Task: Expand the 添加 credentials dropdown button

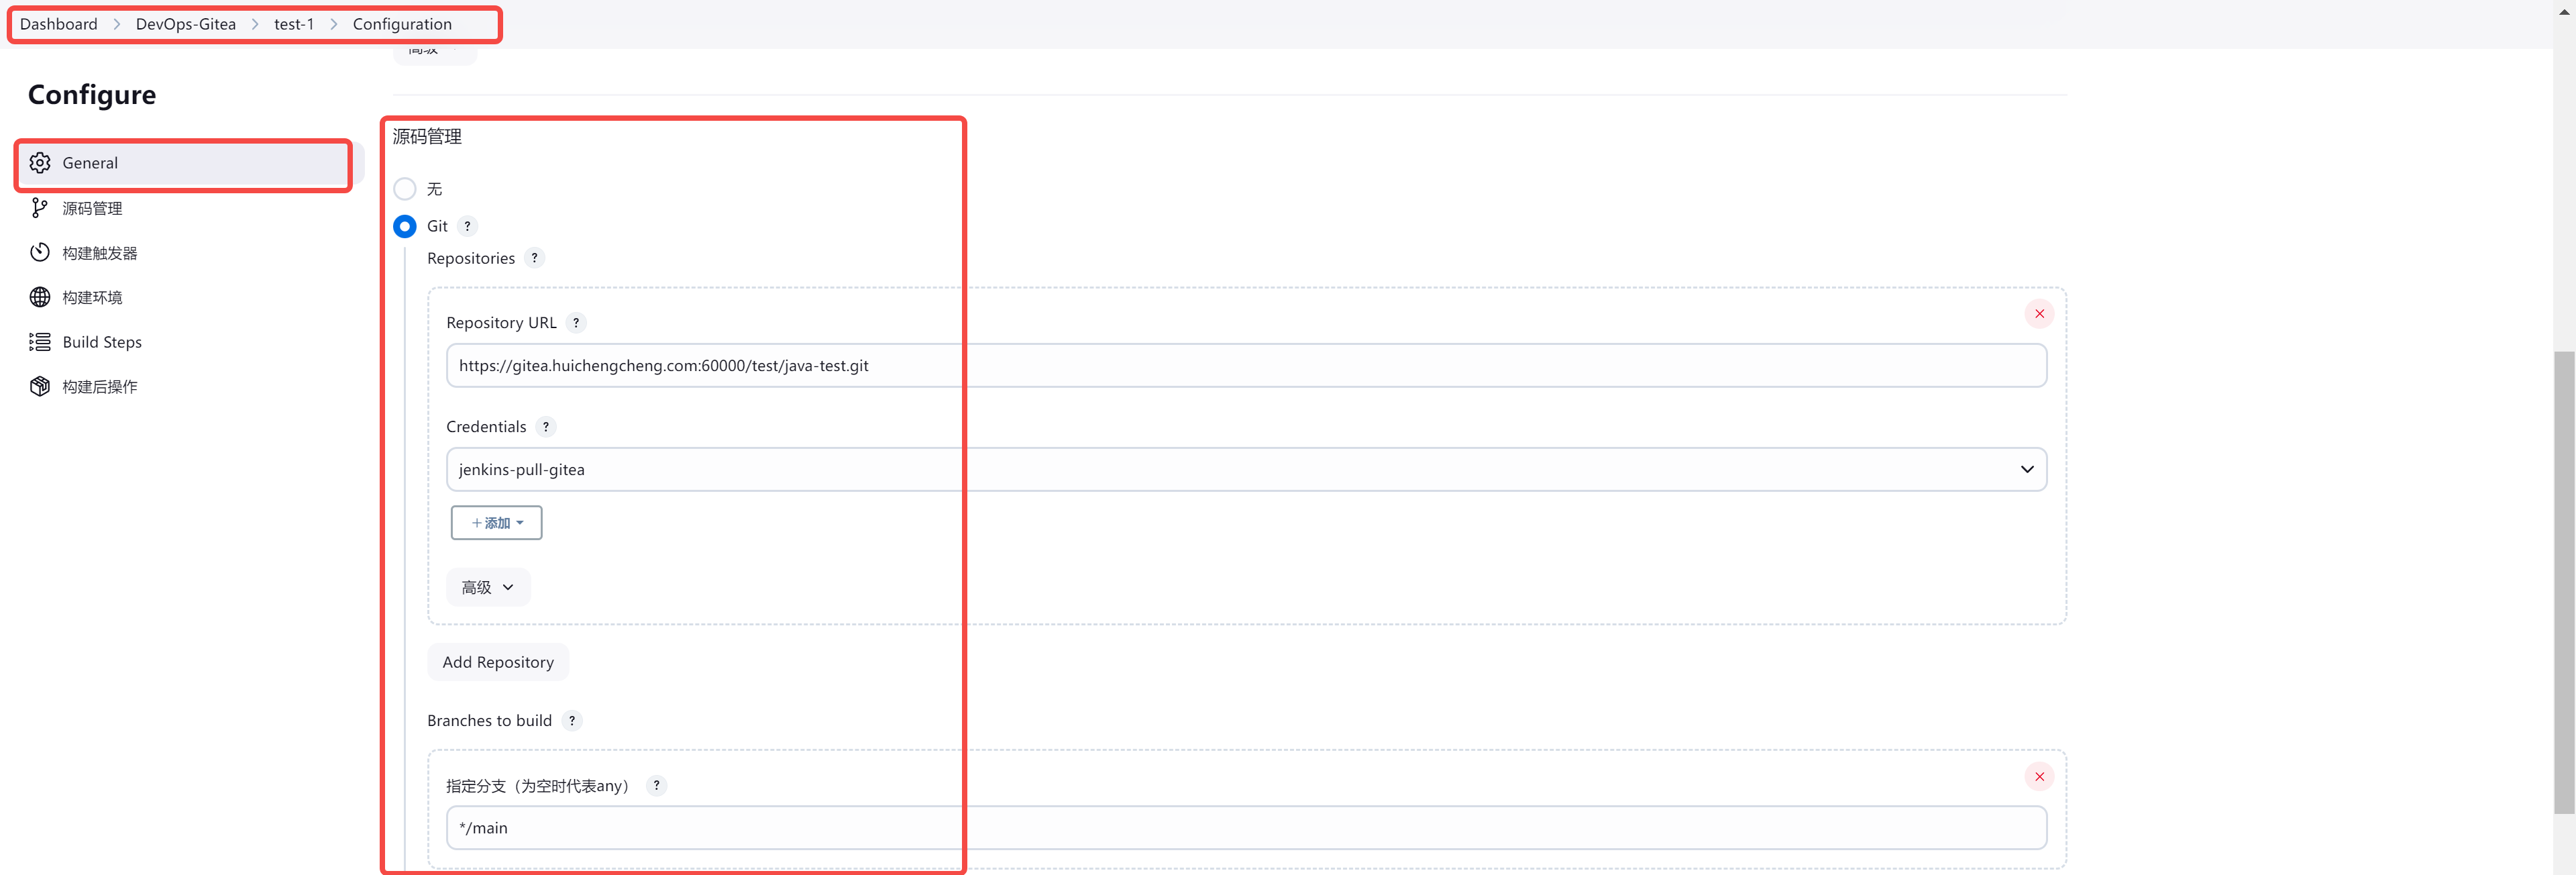Action: [497, 523]
